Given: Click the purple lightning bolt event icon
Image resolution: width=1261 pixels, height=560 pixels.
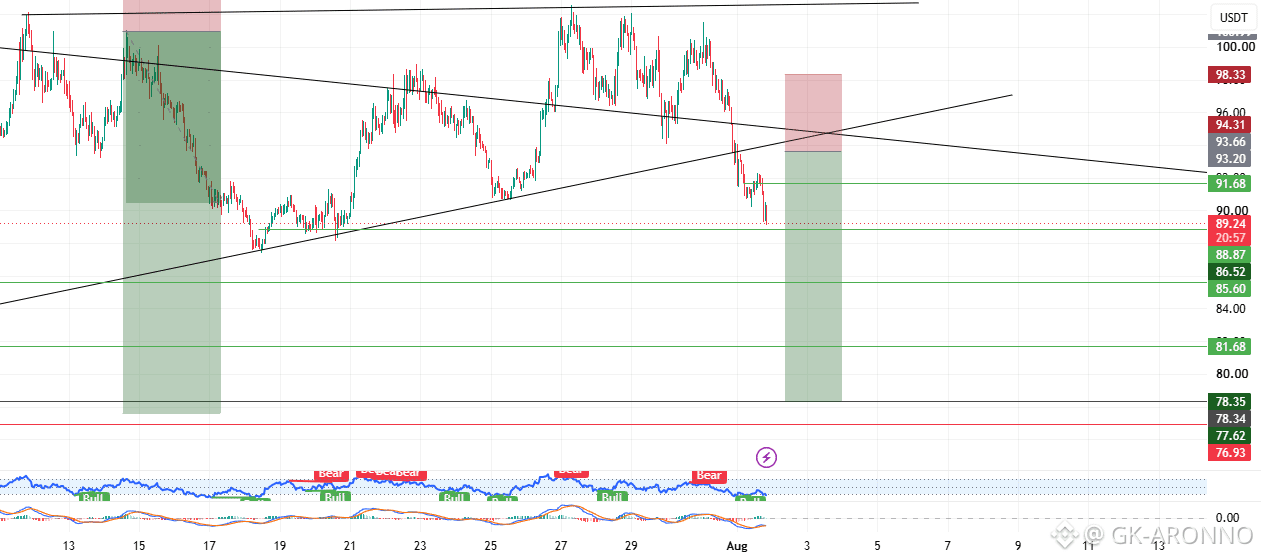Looking at the screenshot, I should [767, 458].
